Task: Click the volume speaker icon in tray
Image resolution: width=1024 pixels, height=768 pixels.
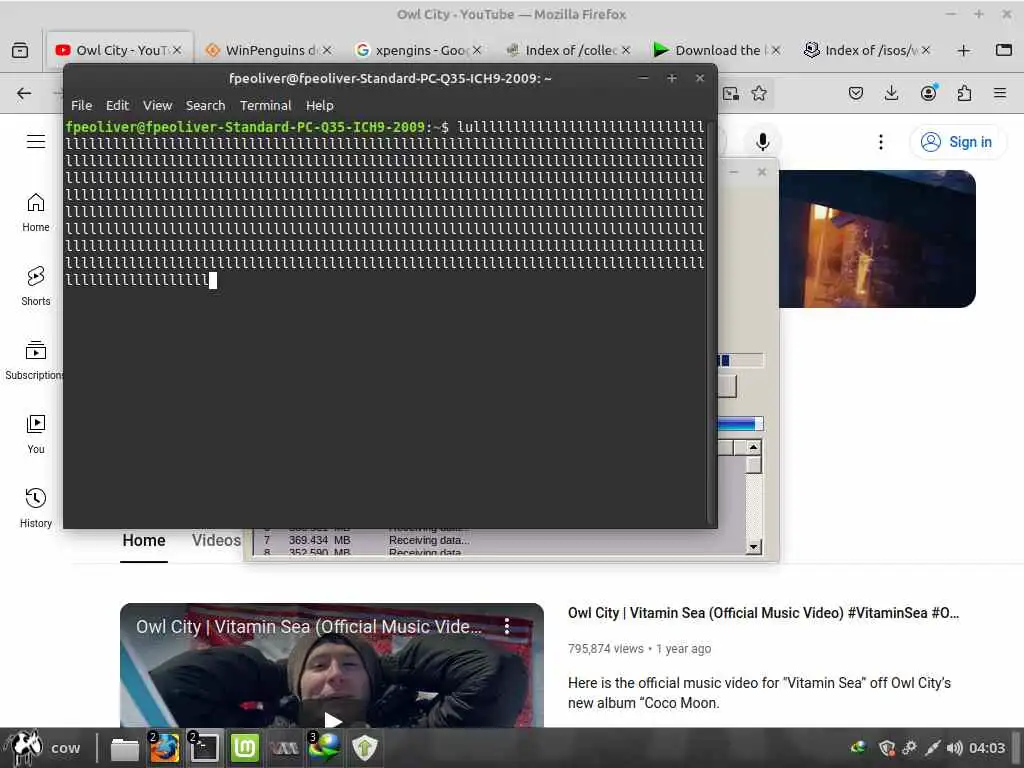Action: (x=955, y=748)
